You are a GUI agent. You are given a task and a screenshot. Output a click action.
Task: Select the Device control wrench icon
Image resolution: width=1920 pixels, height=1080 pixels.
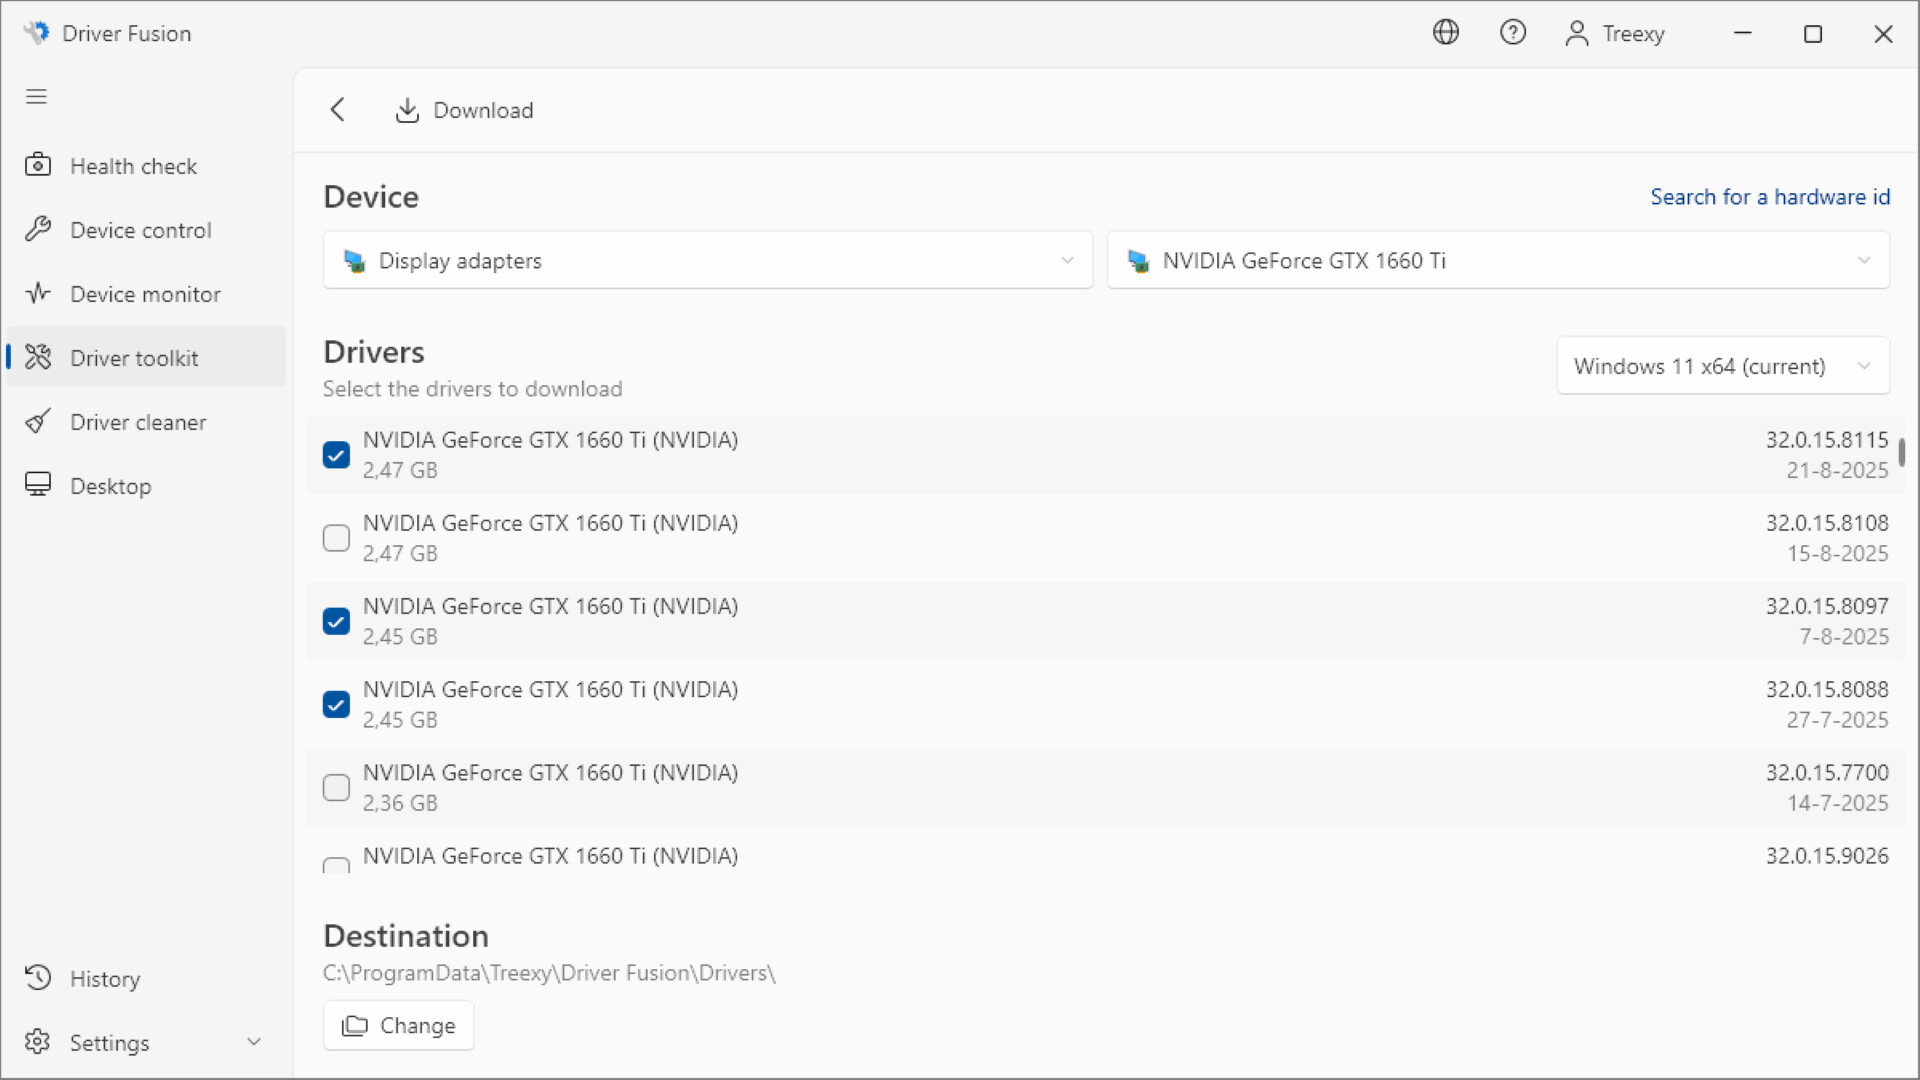click(x=38, y=229)
